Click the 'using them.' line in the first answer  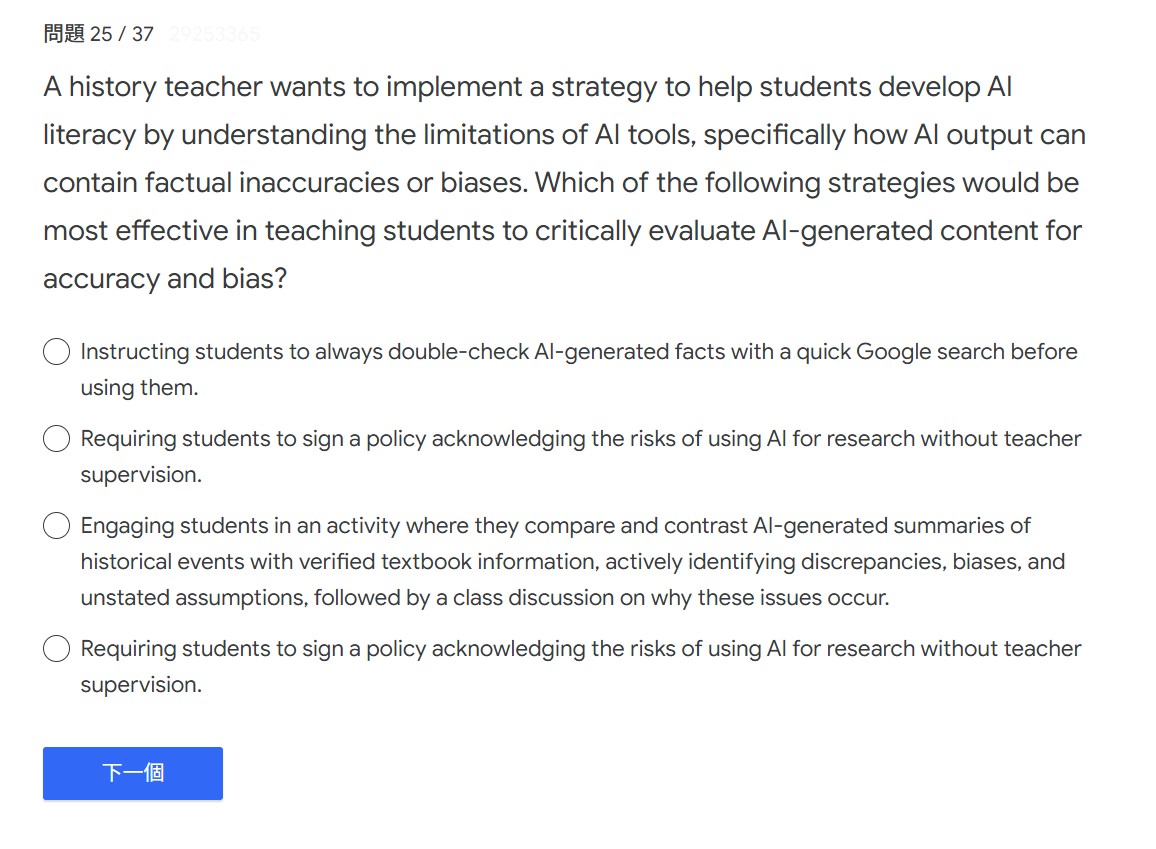click(x=139, y=388)
